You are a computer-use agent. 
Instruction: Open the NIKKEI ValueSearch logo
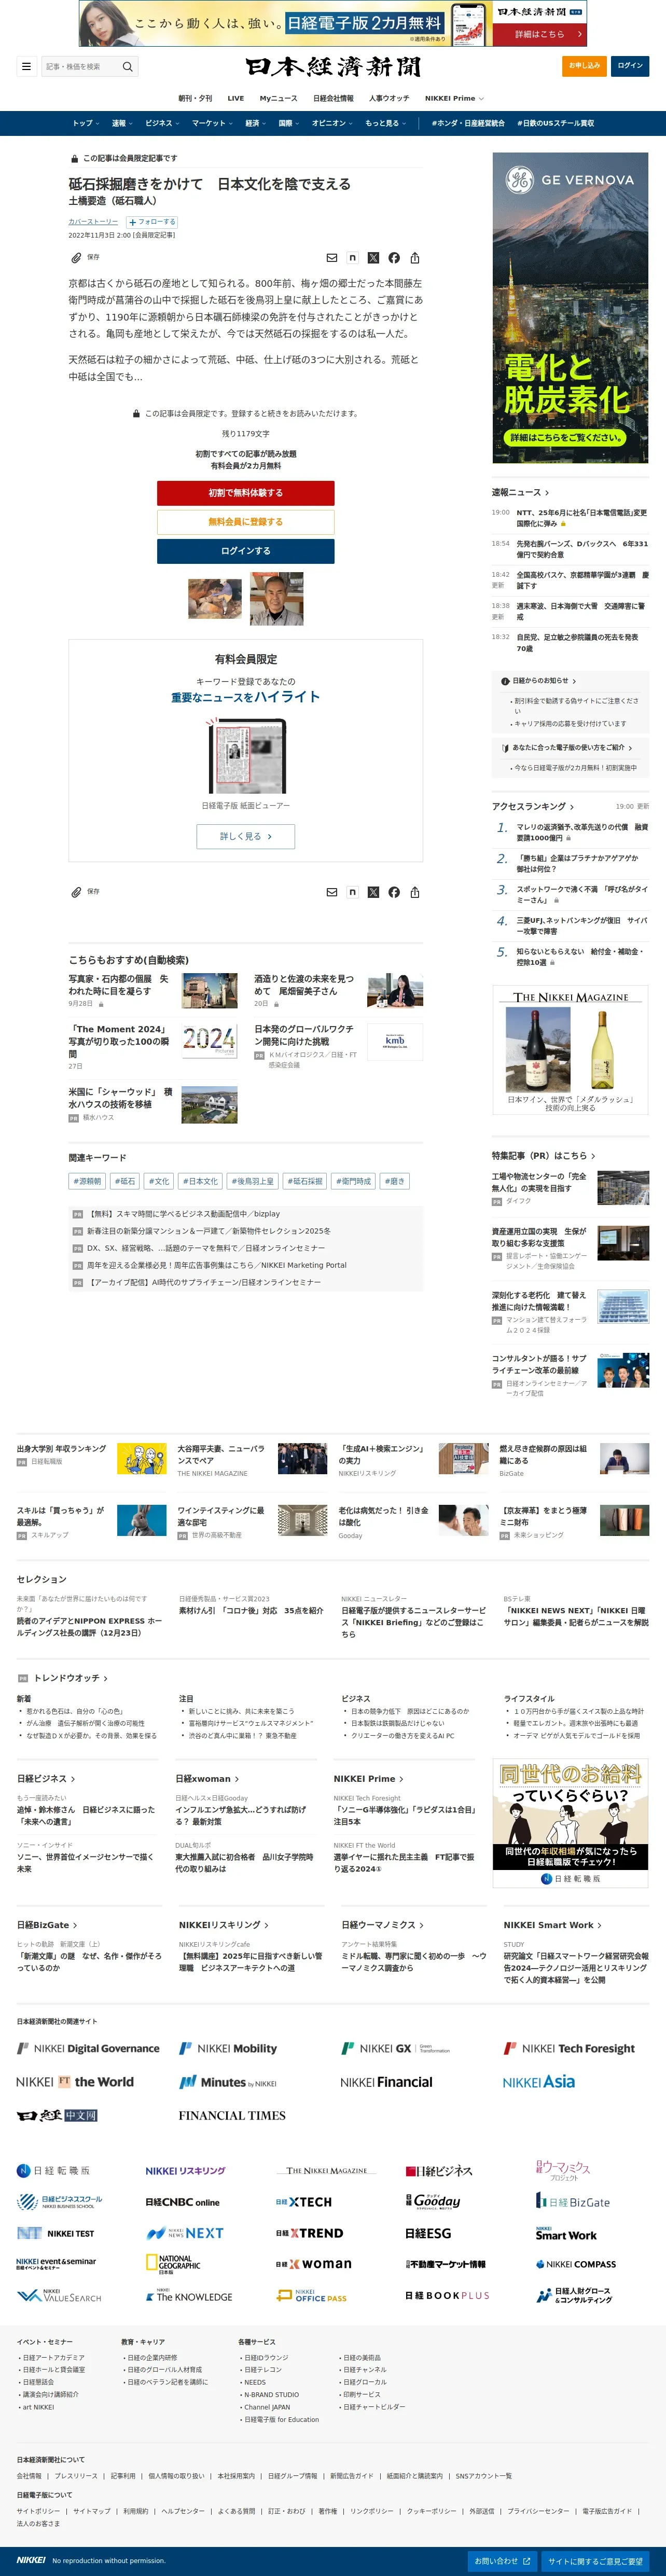59,2296
